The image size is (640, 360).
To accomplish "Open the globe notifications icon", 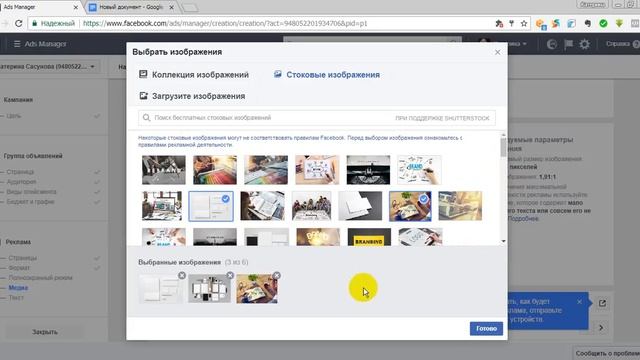I will (x=552, y=44).
